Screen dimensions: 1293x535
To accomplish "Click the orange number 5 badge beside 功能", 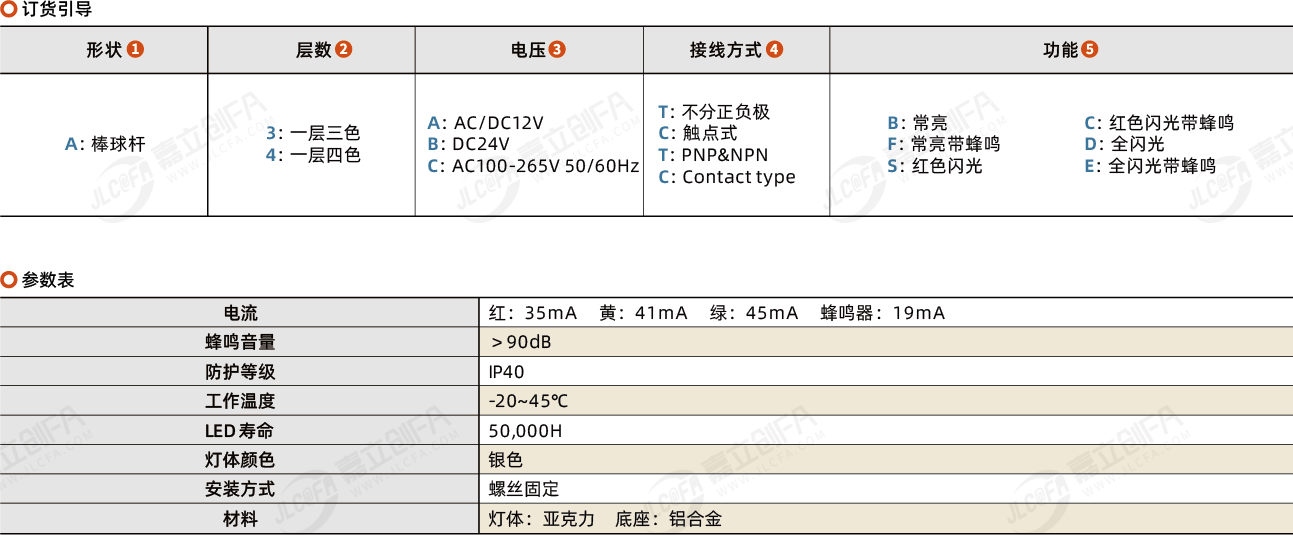I will coord(1090,49).
